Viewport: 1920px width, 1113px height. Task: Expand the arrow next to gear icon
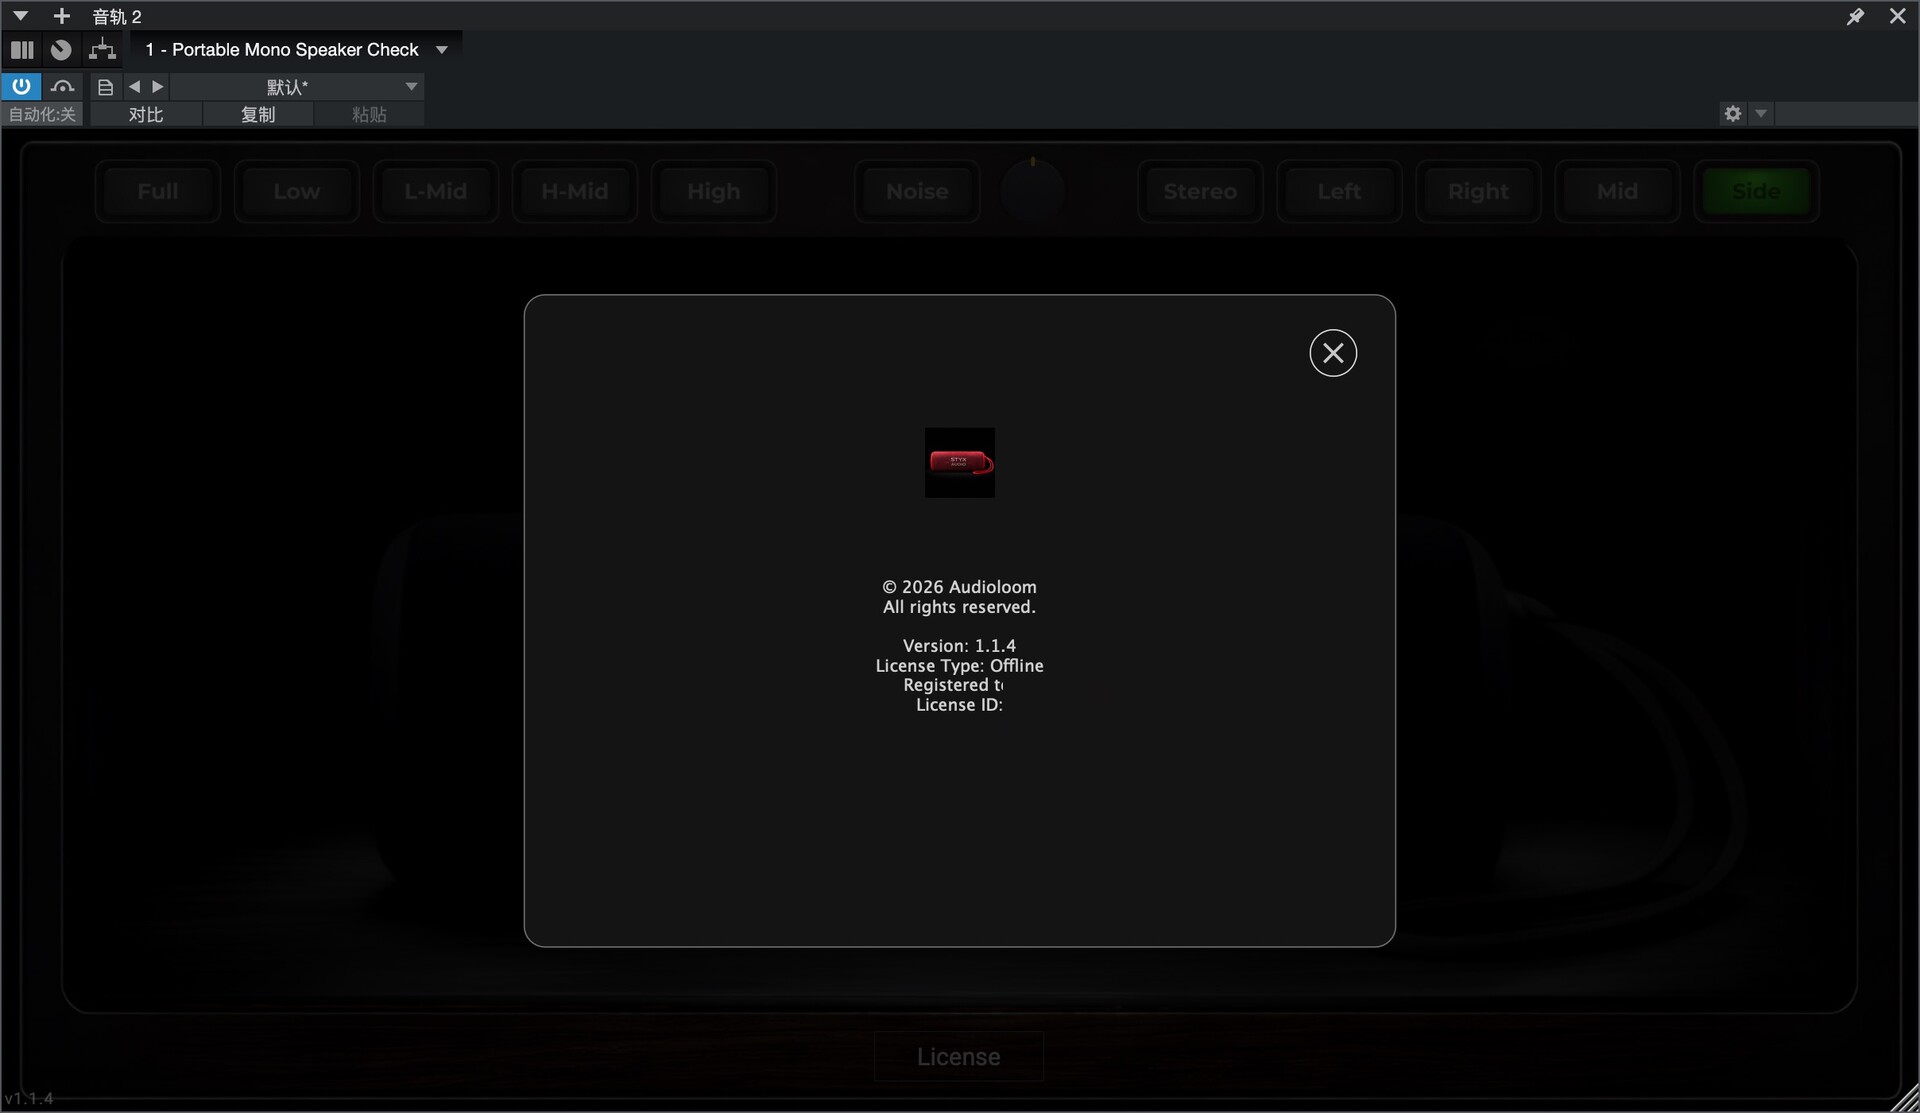pyautogui.click(x=1761, y=113)
